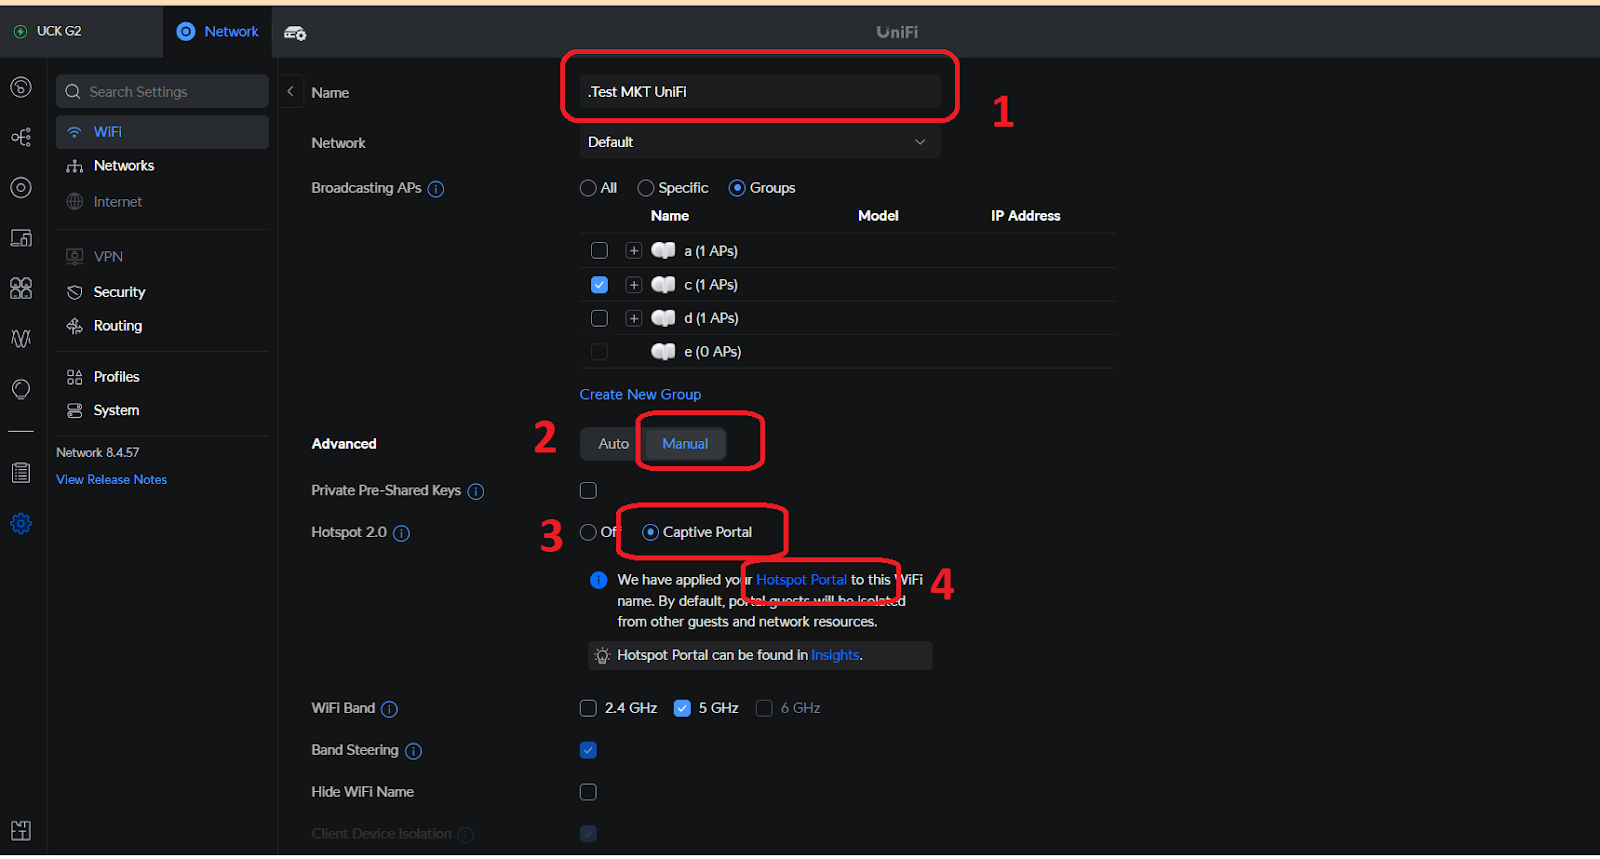Switch to the Network application tab
Viewport: 1600px width, 859px height.
tap(217, 32)
